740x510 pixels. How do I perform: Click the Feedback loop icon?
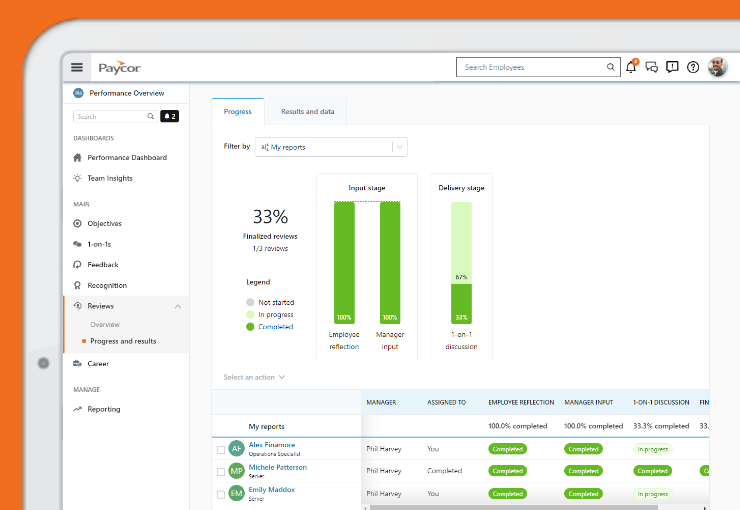click(77, 265)
